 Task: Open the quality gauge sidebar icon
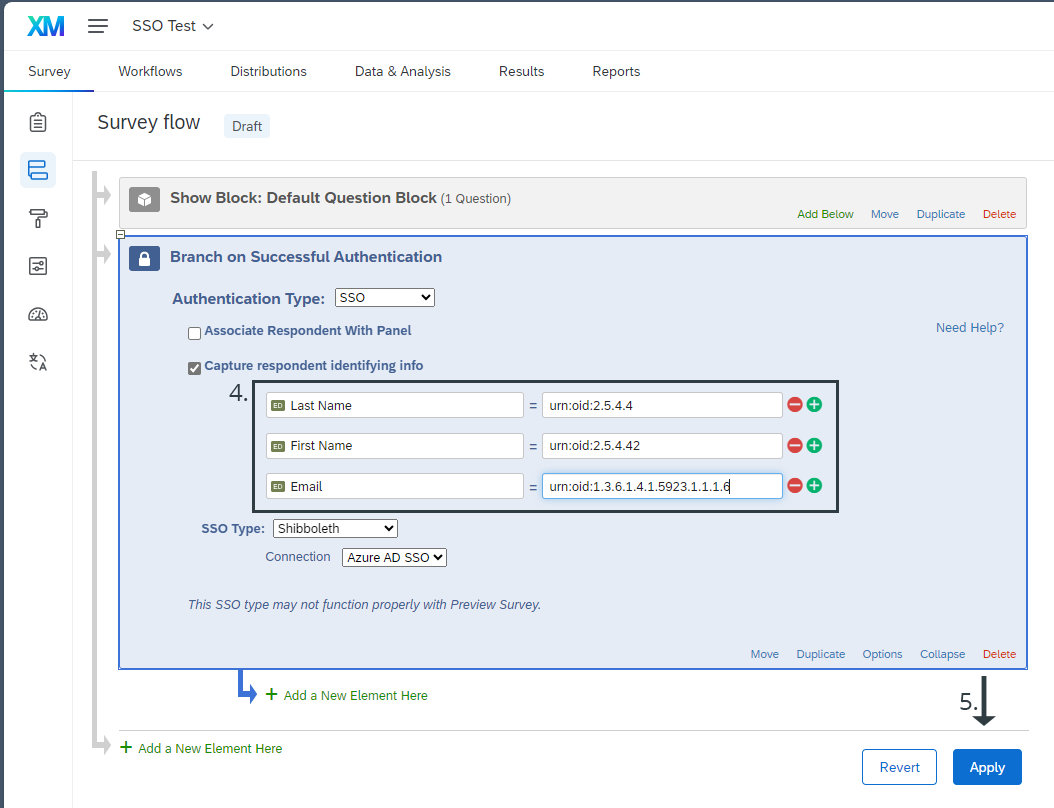[x=38, y=314]
